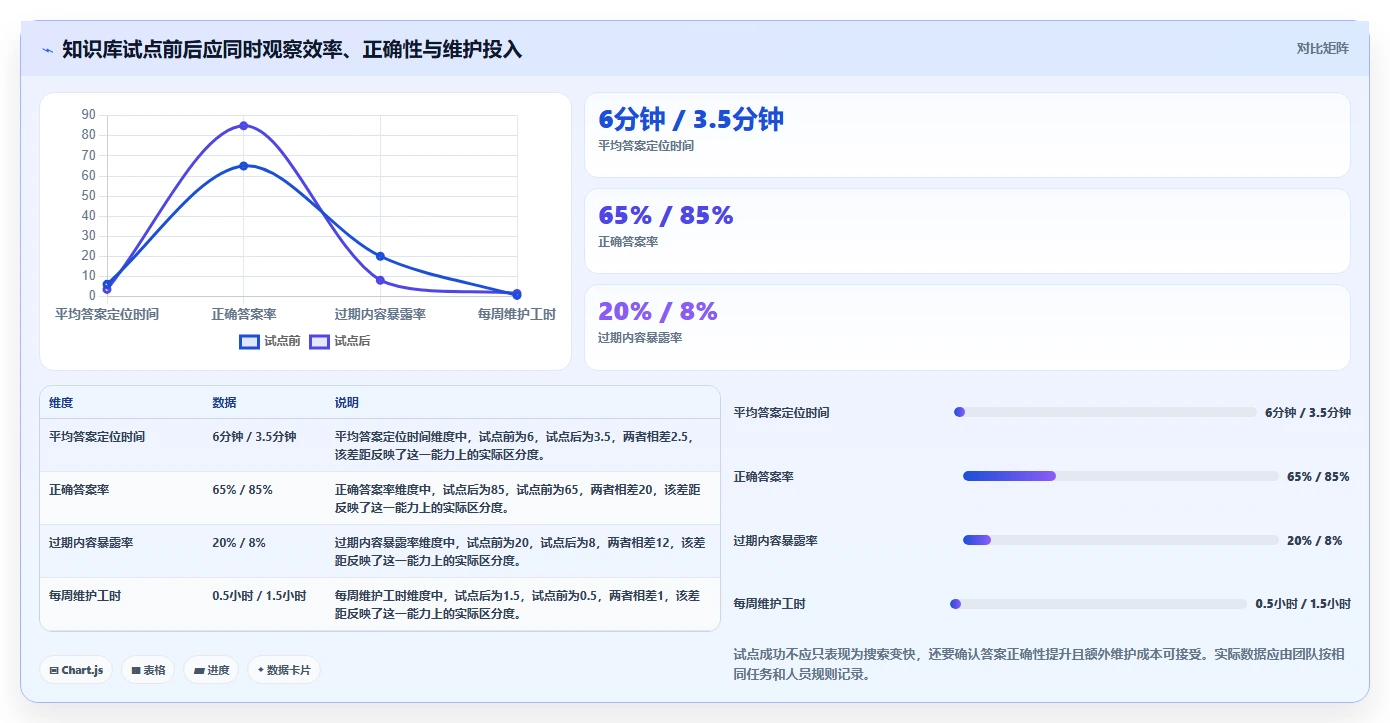Click the 说明 column header

[347, 403]
